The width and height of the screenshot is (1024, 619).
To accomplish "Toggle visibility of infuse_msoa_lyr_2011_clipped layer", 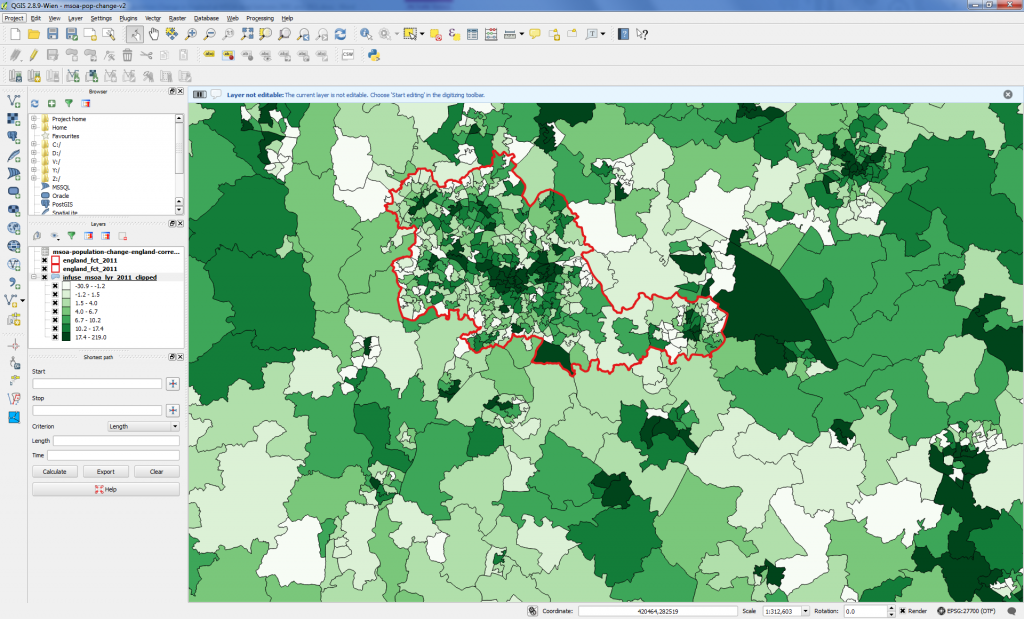I will click(45, 278).
